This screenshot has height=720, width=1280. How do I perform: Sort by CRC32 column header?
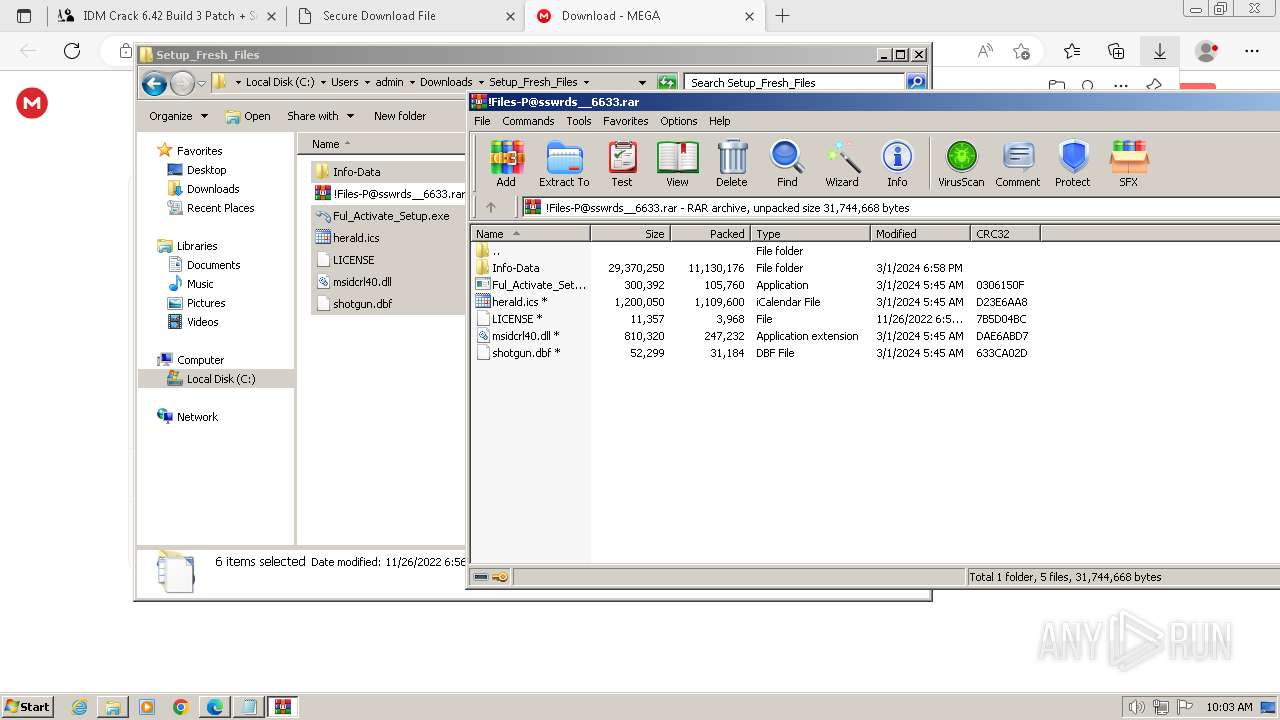coord(1005,234)
